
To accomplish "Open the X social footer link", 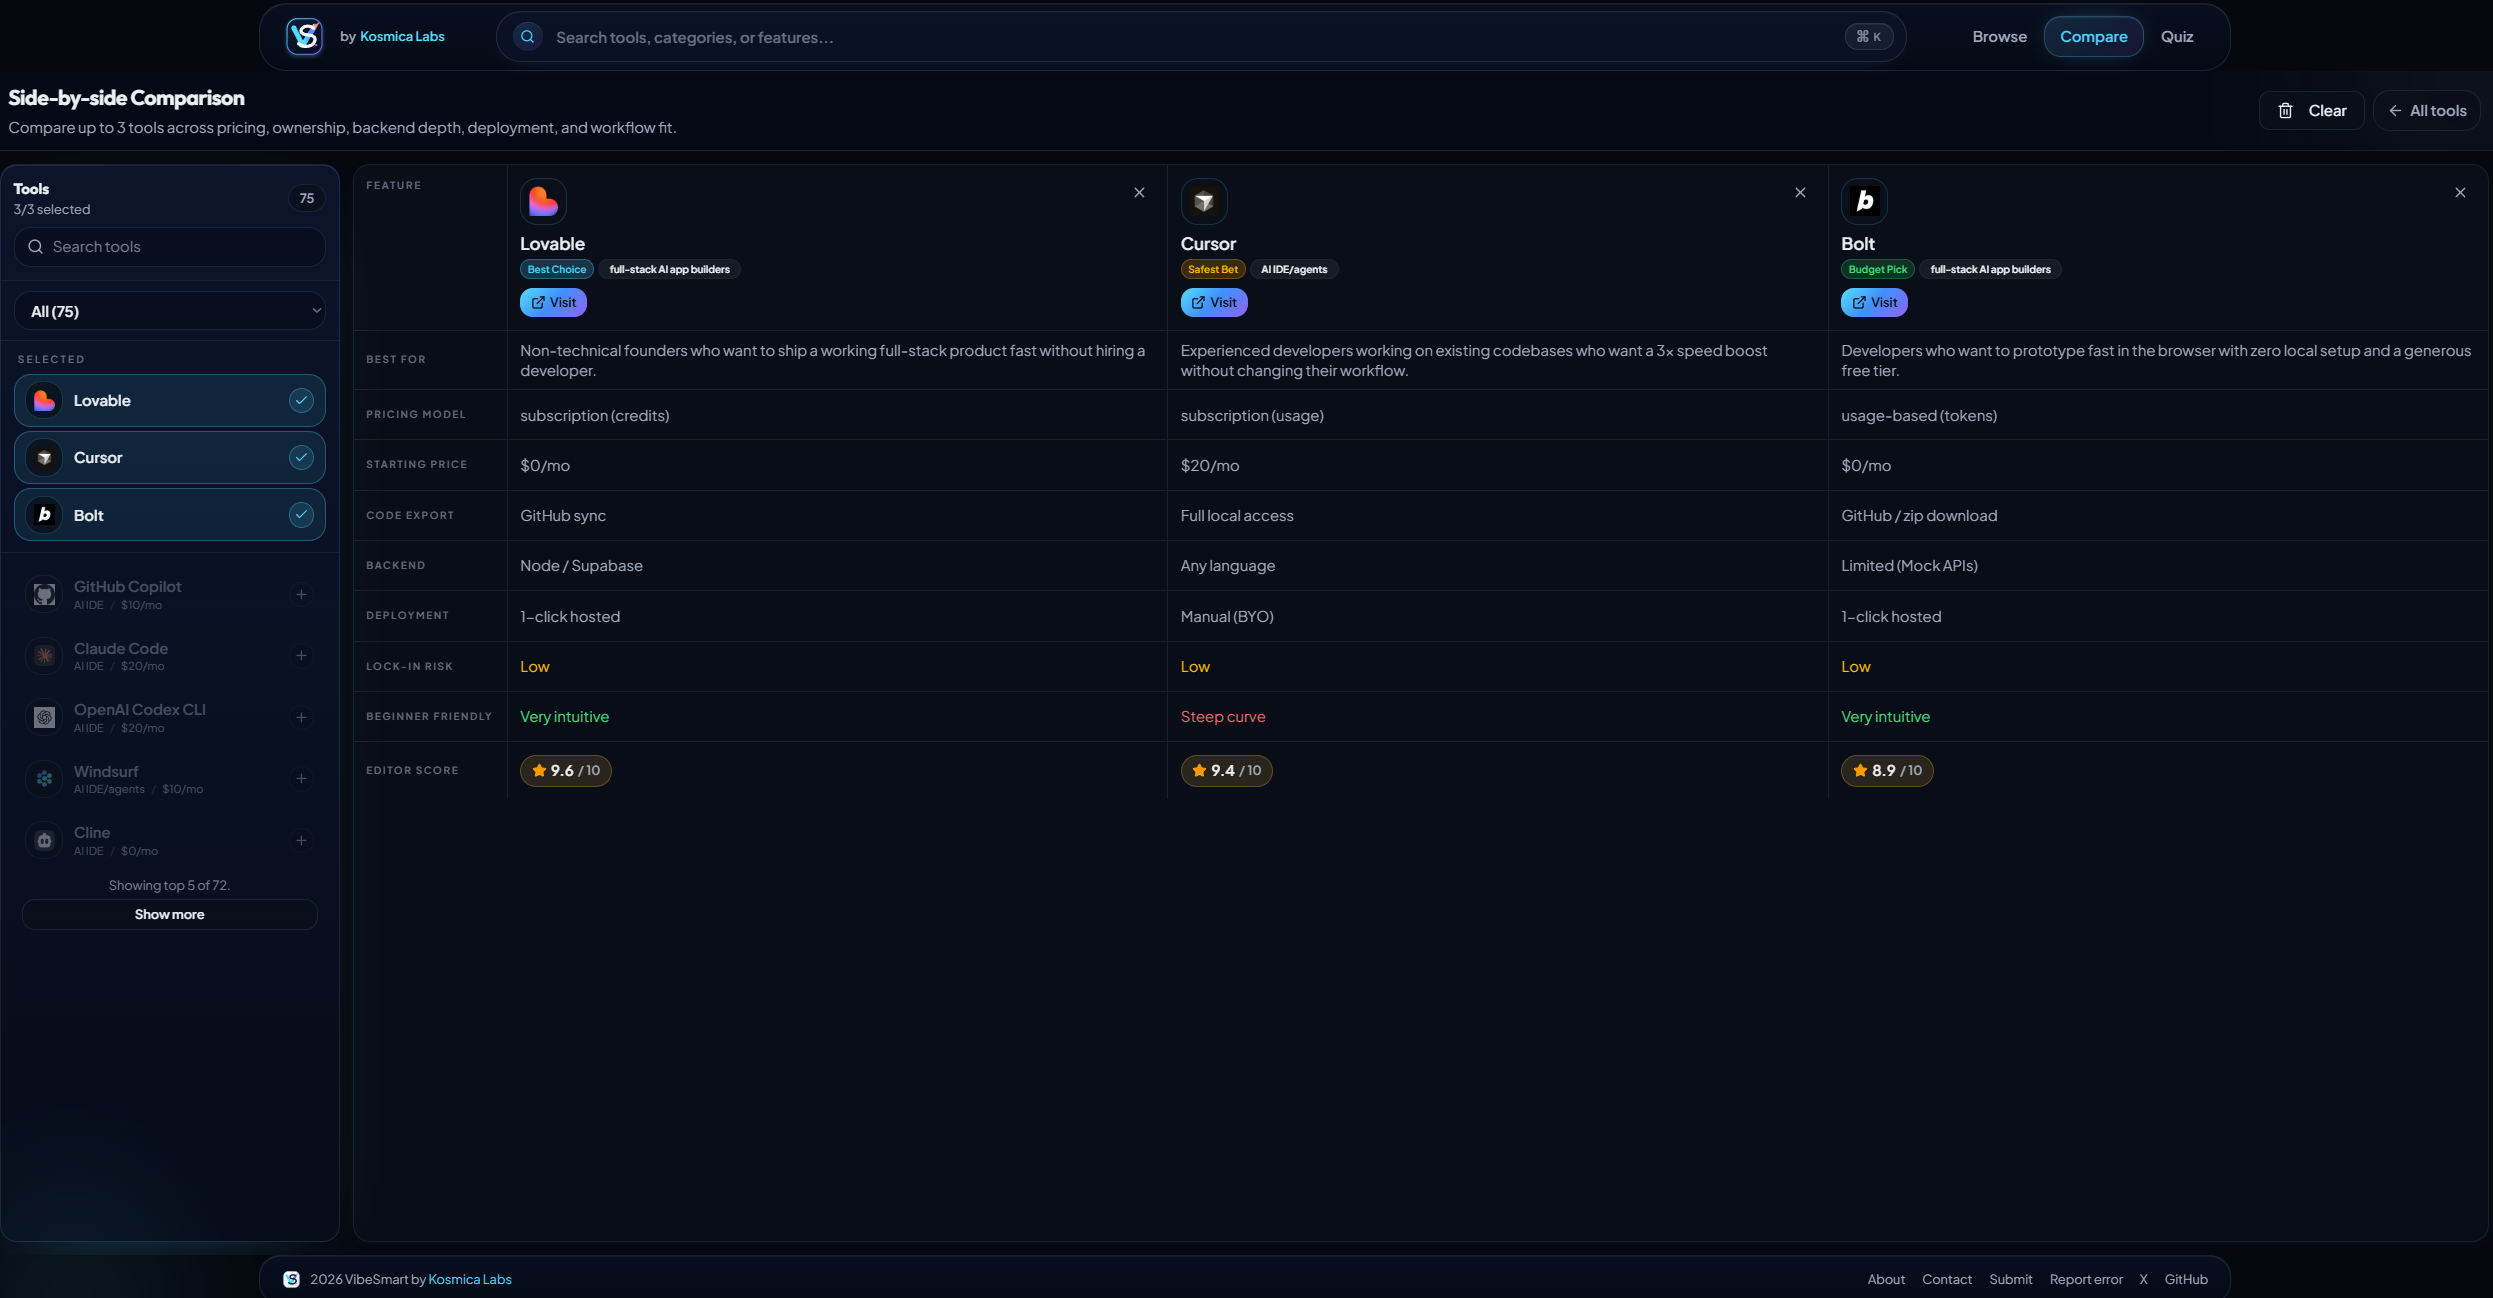I will click(2143, 1279).
